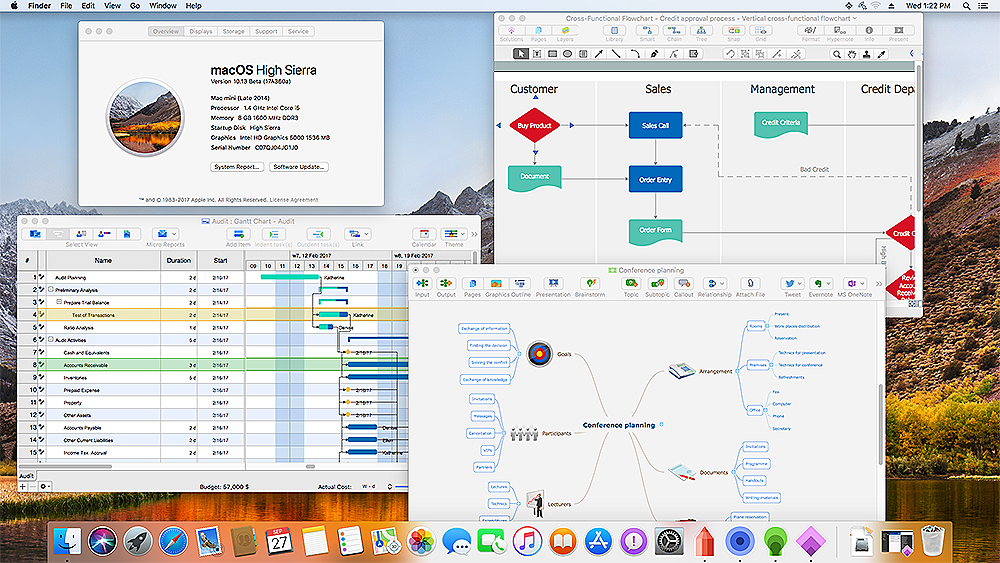Select the Sales Call flowchart box

655,126
